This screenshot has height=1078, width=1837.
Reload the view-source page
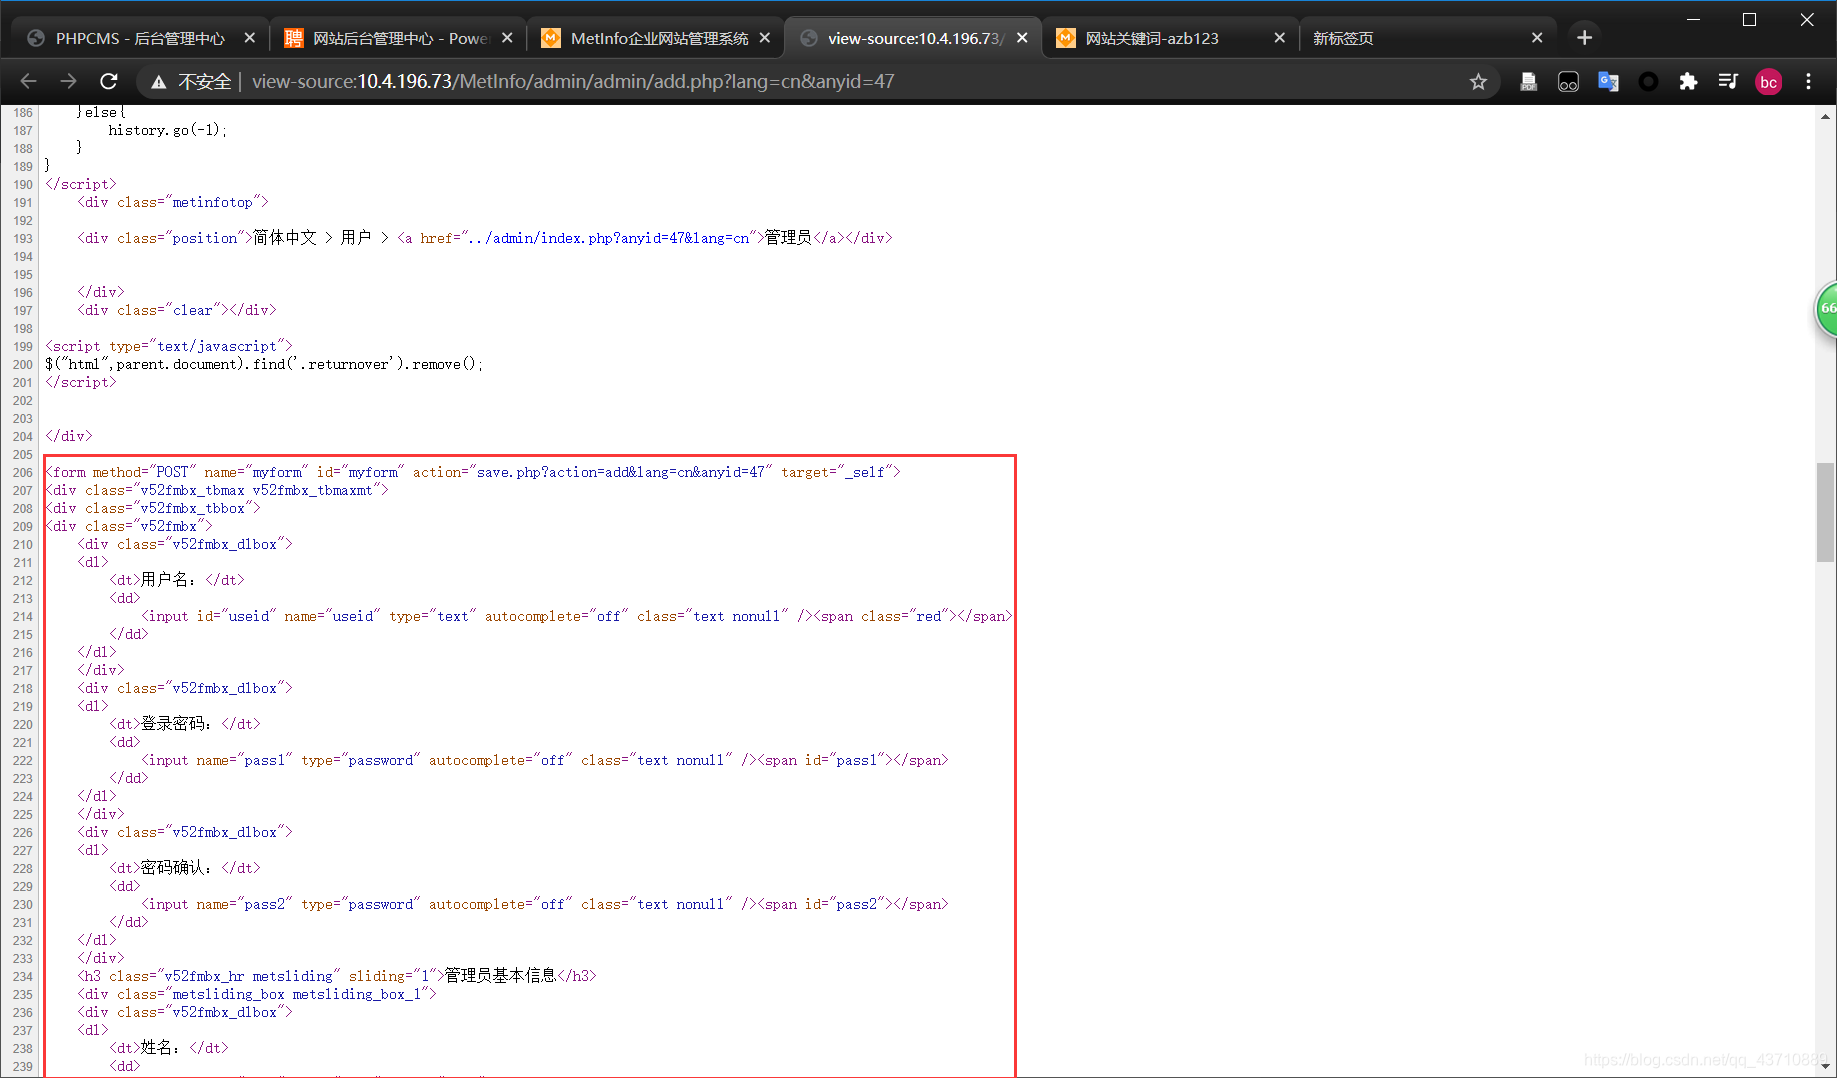[x=109, y=81]
